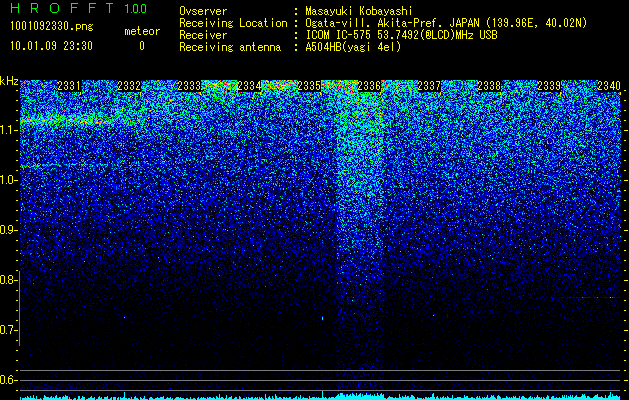Click the 2339 time marker
The image size is (629, 400).
click(x=549, y=86)
